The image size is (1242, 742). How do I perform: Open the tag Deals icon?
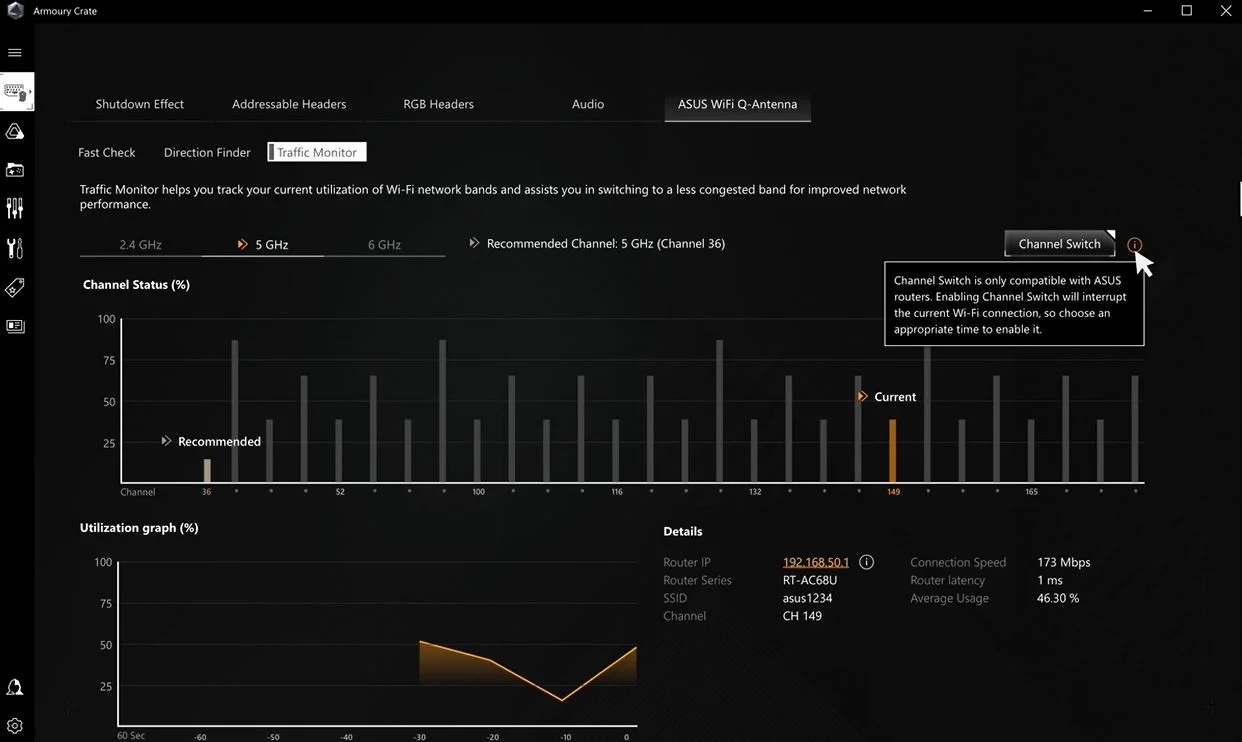[15, 288]
